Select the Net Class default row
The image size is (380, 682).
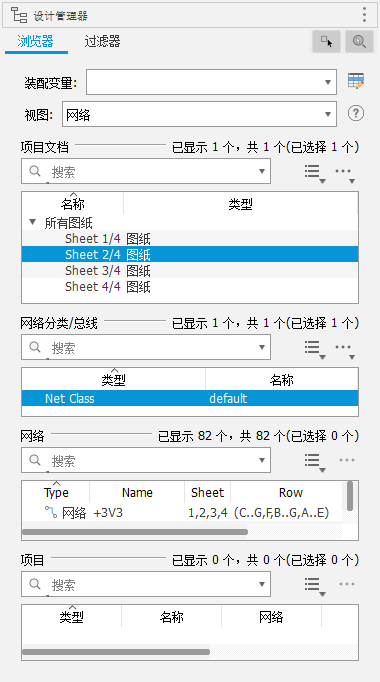pos(190,398)
